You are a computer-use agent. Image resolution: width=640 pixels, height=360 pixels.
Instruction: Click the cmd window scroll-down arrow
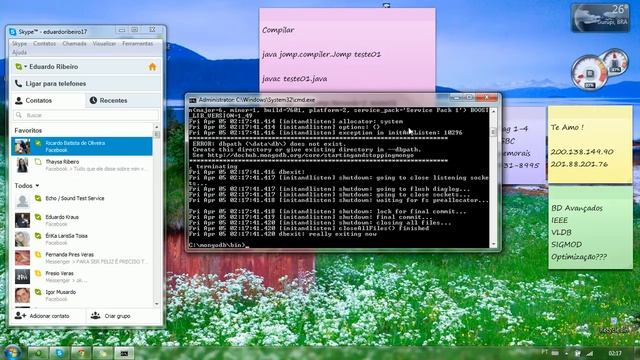point(493,244)
